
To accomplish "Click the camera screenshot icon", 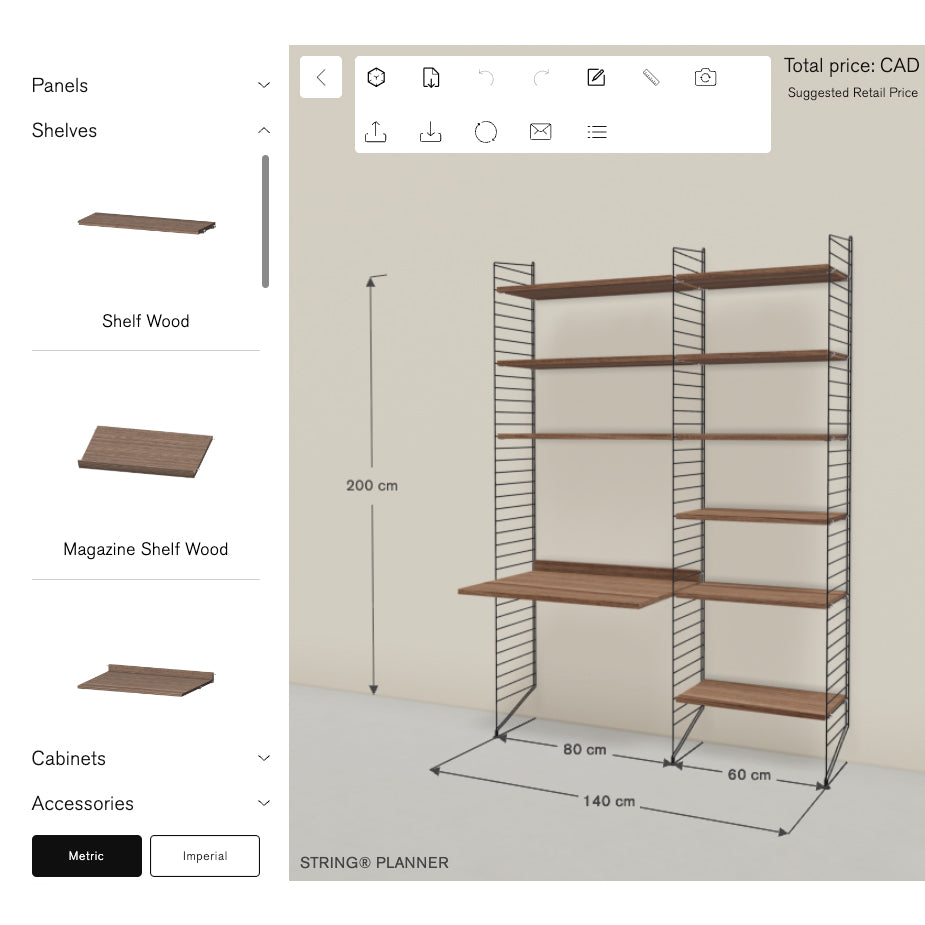I will pos(706,77).
